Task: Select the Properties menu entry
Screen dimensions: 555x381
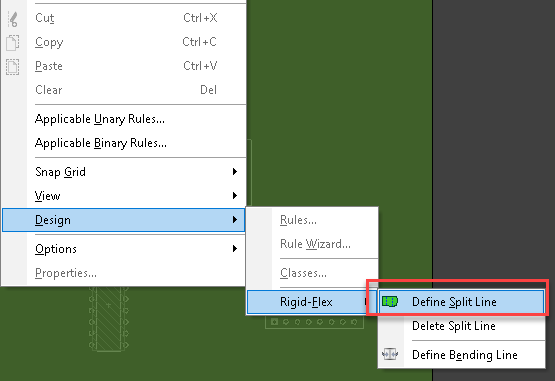Action: pos(124,273)
